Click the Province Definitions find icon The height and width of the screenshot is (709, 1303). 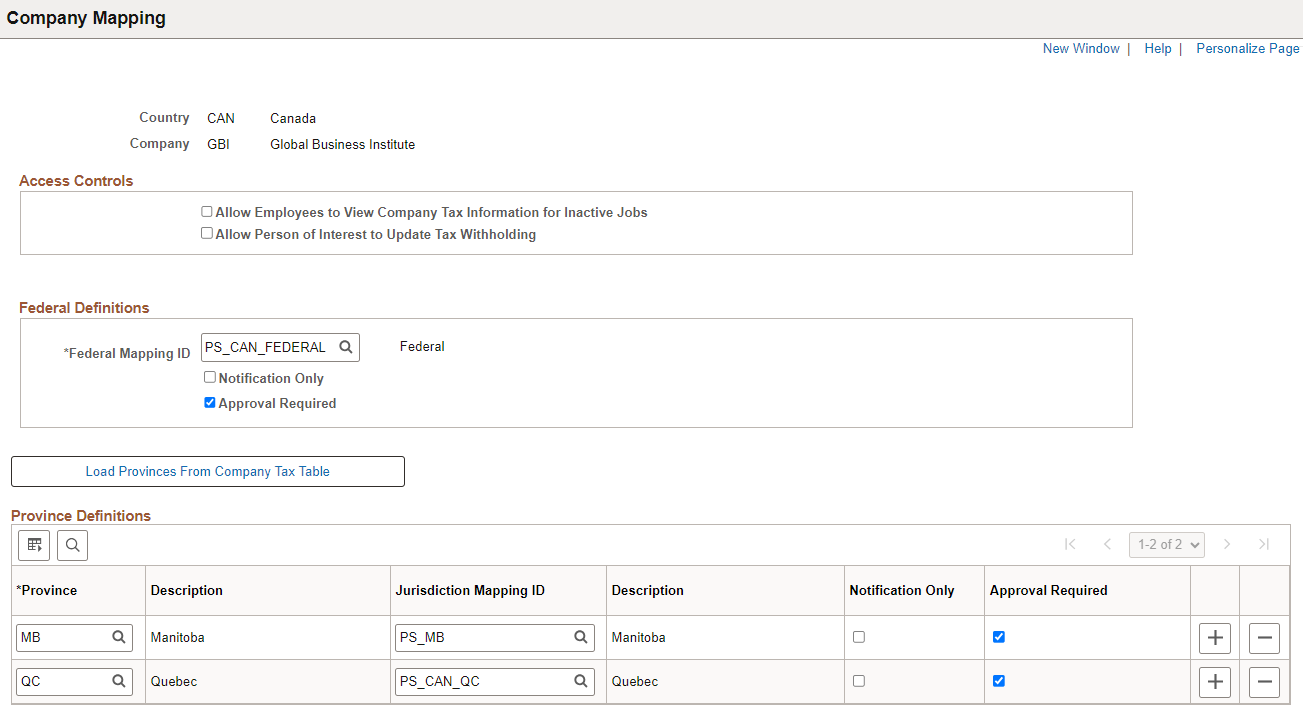tap(73, 545)
